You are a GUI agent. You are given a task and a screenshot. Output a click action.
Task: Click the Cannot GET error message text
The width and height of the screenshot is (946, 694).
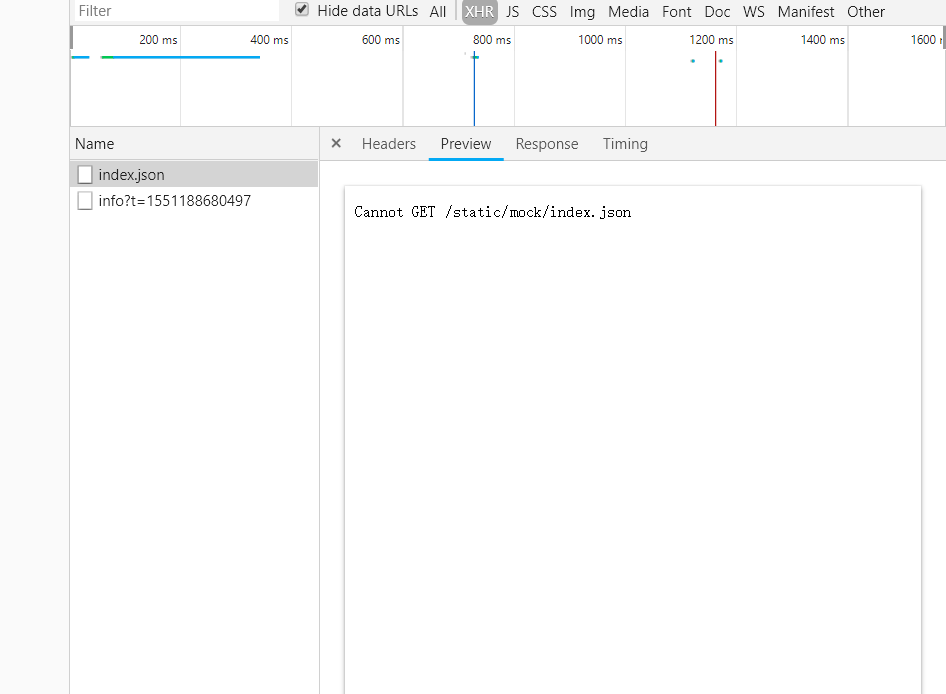(x=492, y=212)
